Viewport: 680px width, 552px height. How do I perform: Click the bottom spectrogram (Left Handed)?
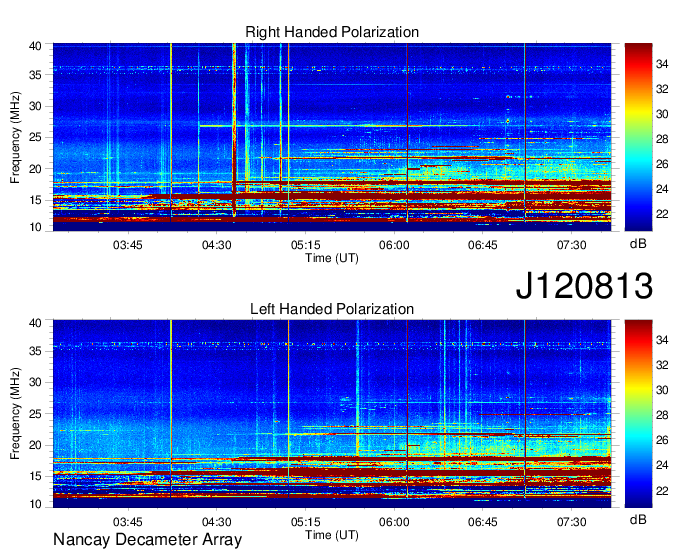click(332, 414)
